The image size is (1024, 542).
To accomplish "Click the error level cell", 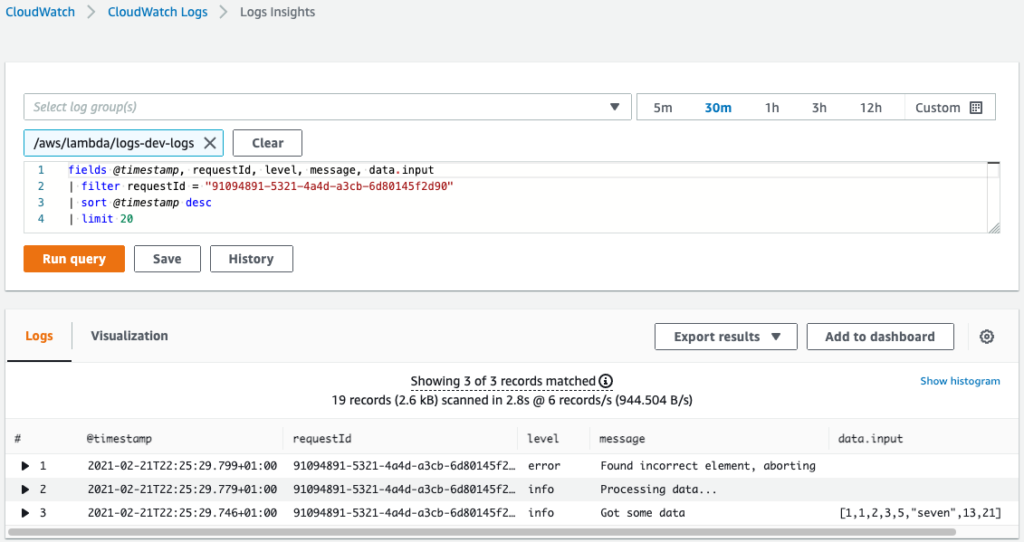I will [x=544, y=466].
